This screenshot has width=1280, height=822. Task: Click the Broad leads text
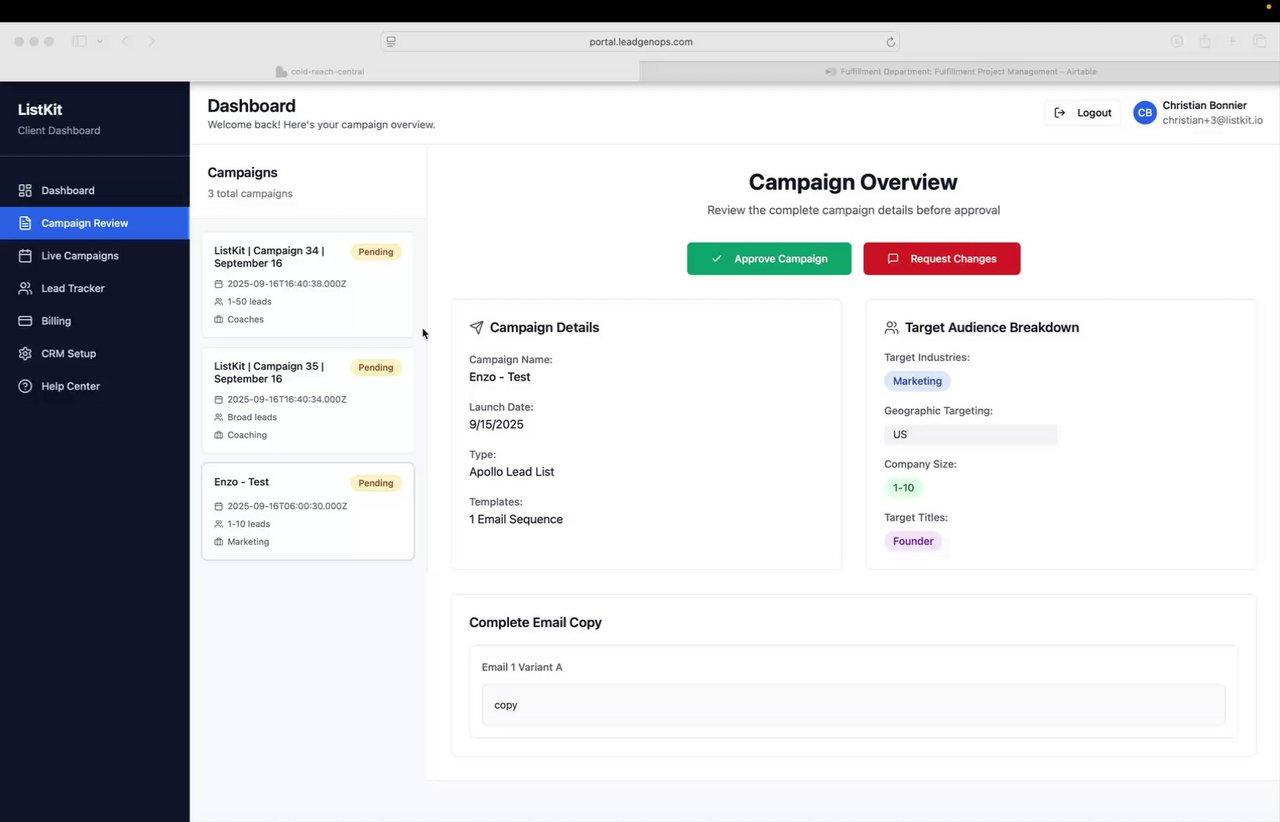tap(252, 417)
